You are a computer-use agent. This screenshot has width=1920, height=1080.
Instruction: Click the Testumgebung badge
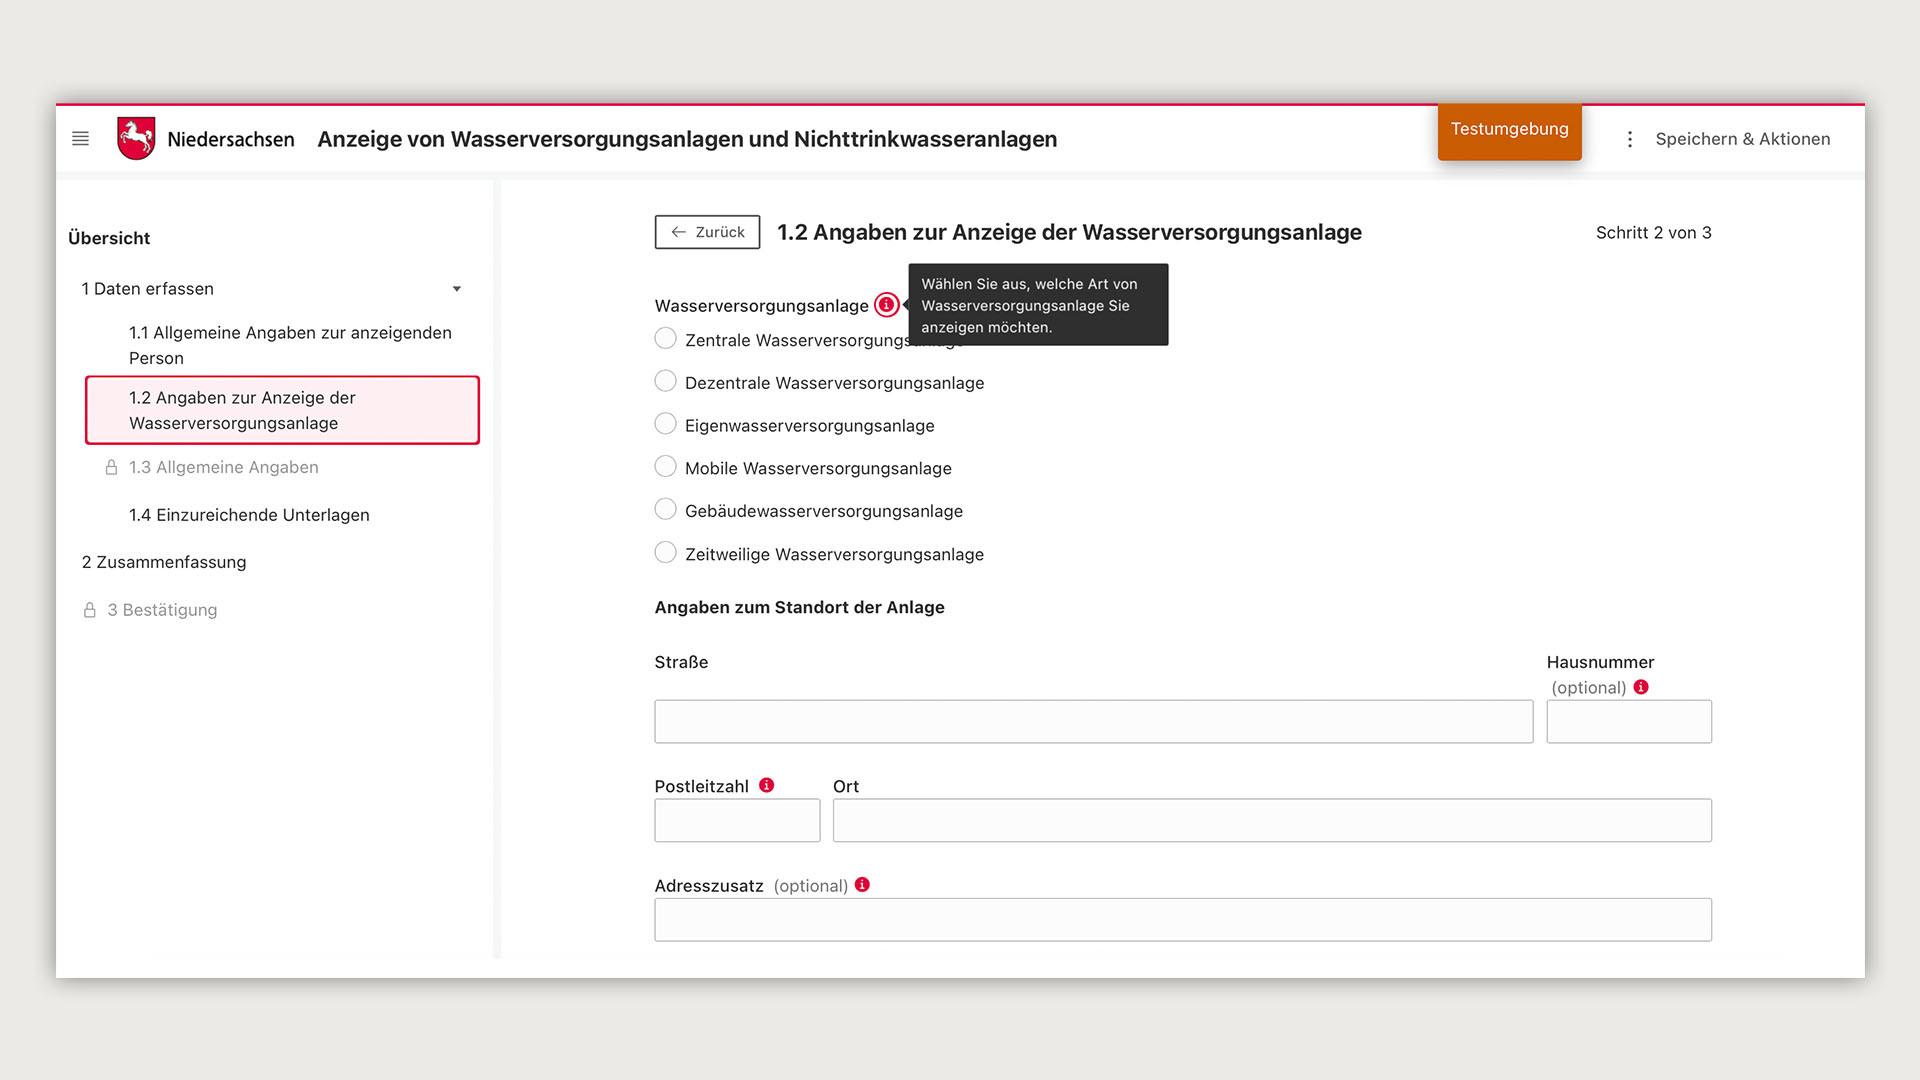coord(1509,130)
